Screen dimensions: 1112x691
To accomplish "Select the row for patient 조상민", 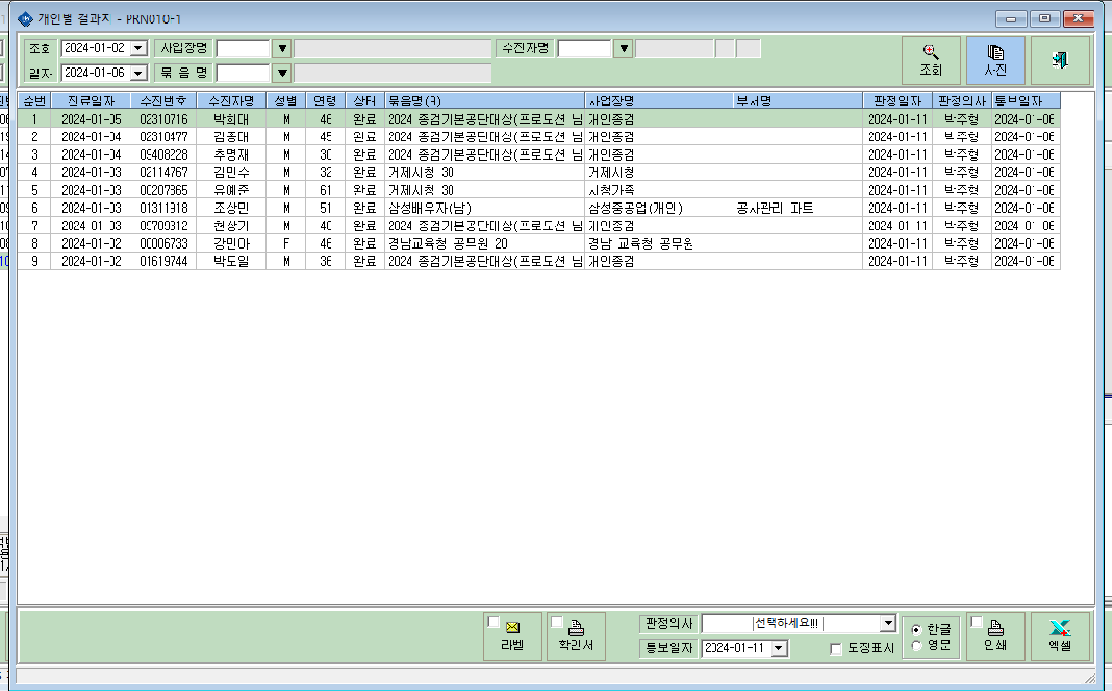I will click(x=538, y=208).
